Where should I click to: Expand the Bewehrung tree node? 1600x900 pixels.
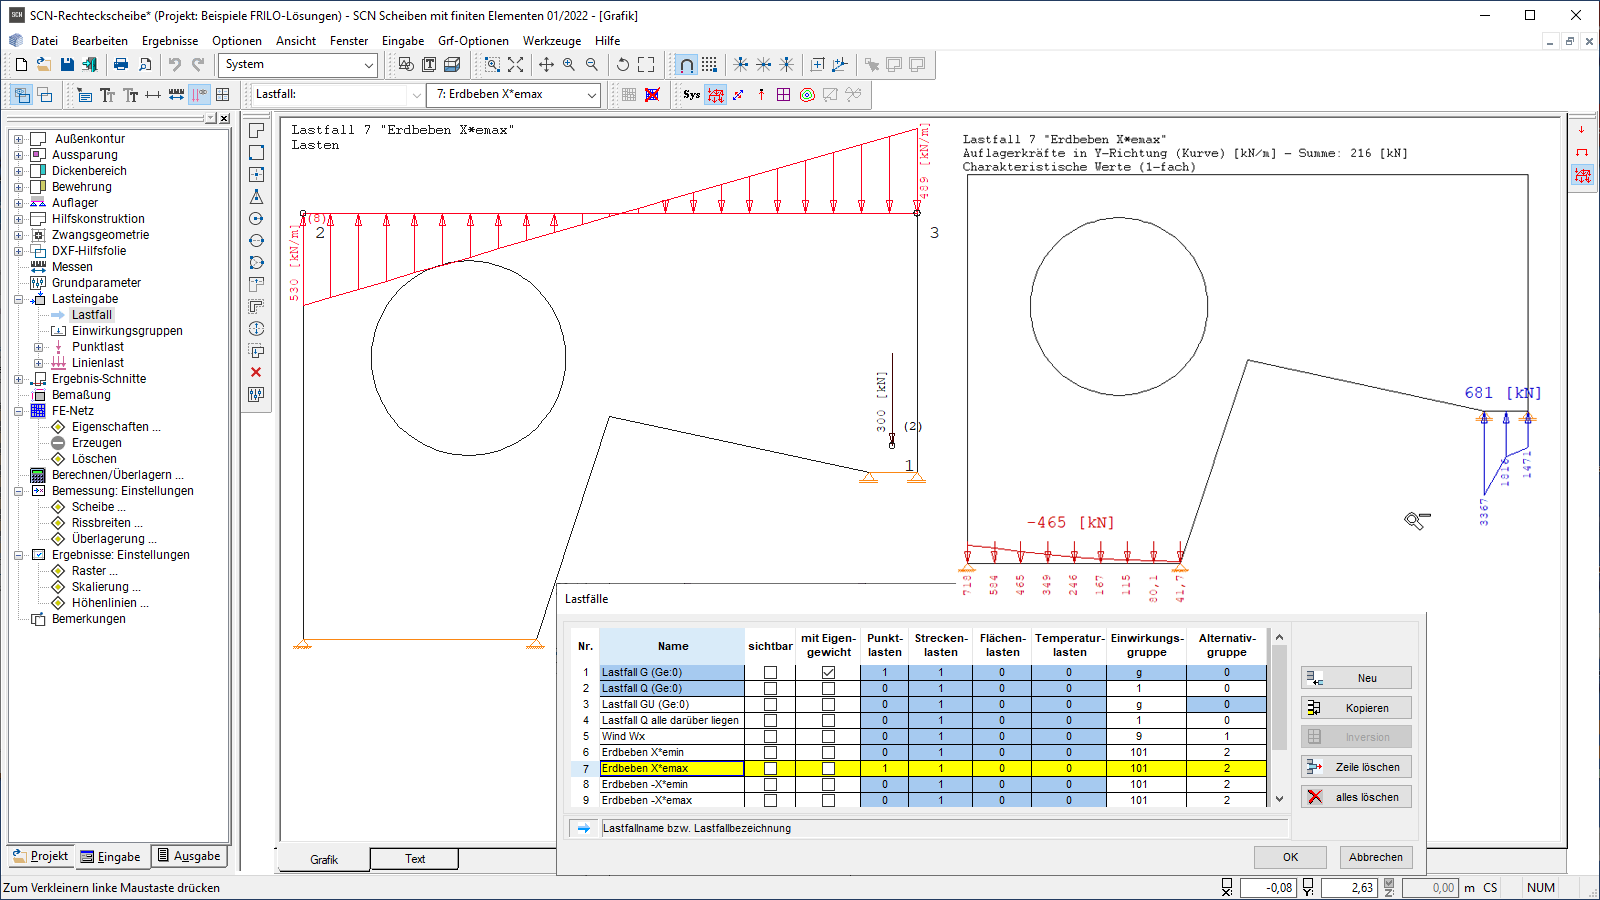point(18,187)
